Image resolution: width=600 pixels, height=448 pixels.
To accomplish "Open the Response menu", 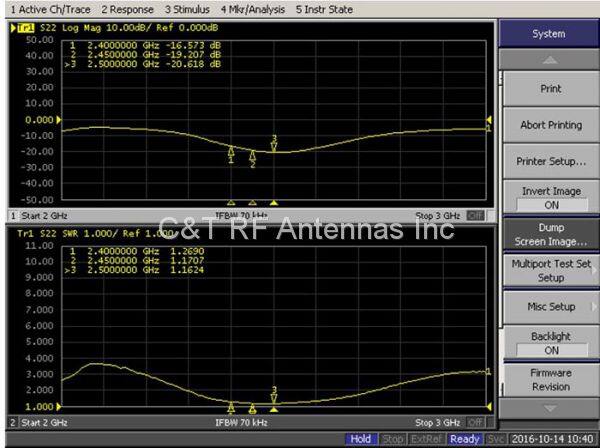I will [126, 9].
